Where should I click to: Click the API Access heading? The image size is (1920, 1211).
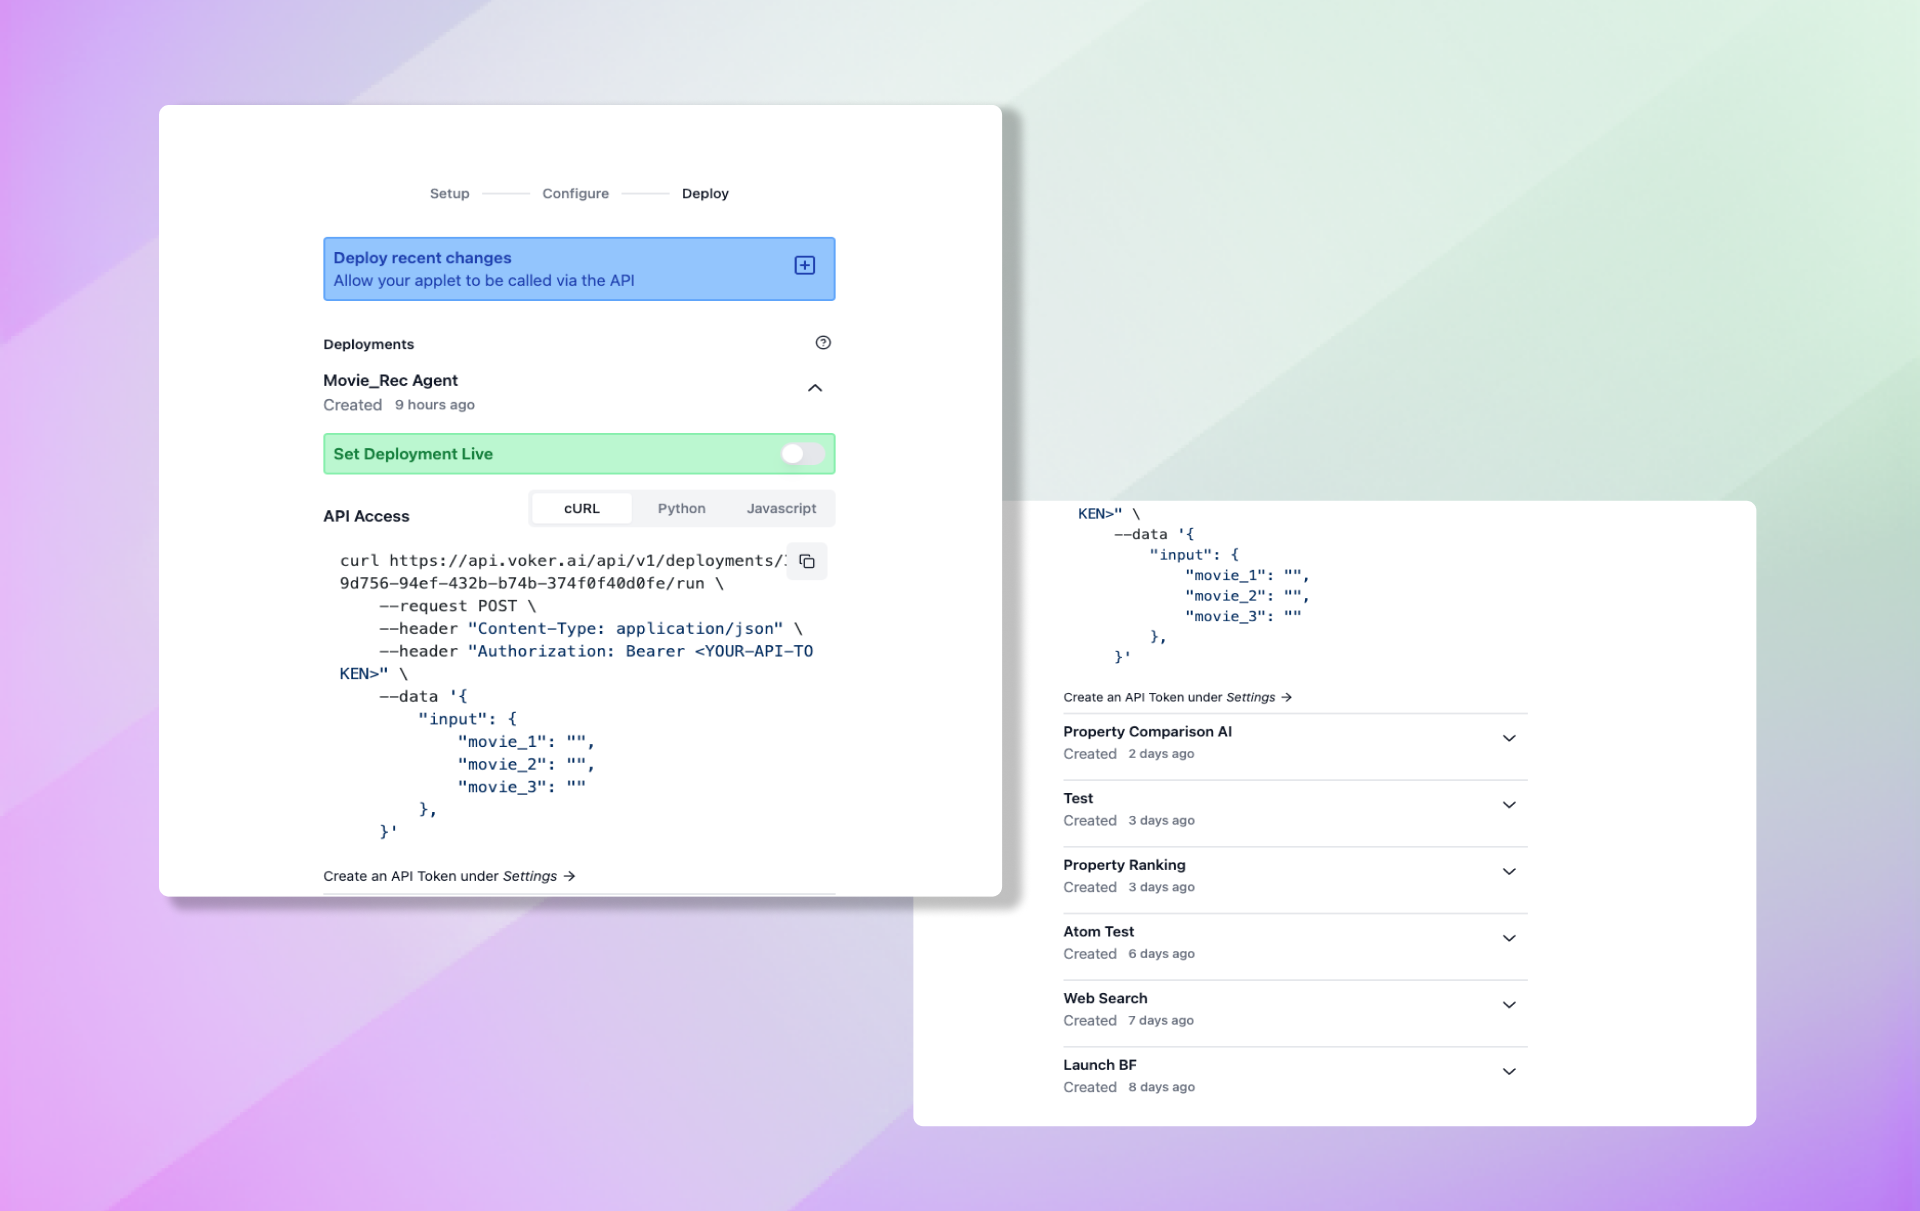366,516
